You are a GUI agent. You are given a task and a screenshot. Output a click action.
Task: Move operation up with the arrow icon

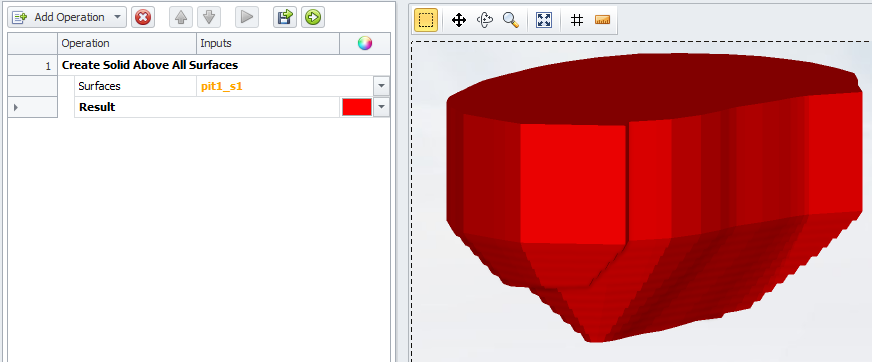pyautogui.click(x=180, y=18)
